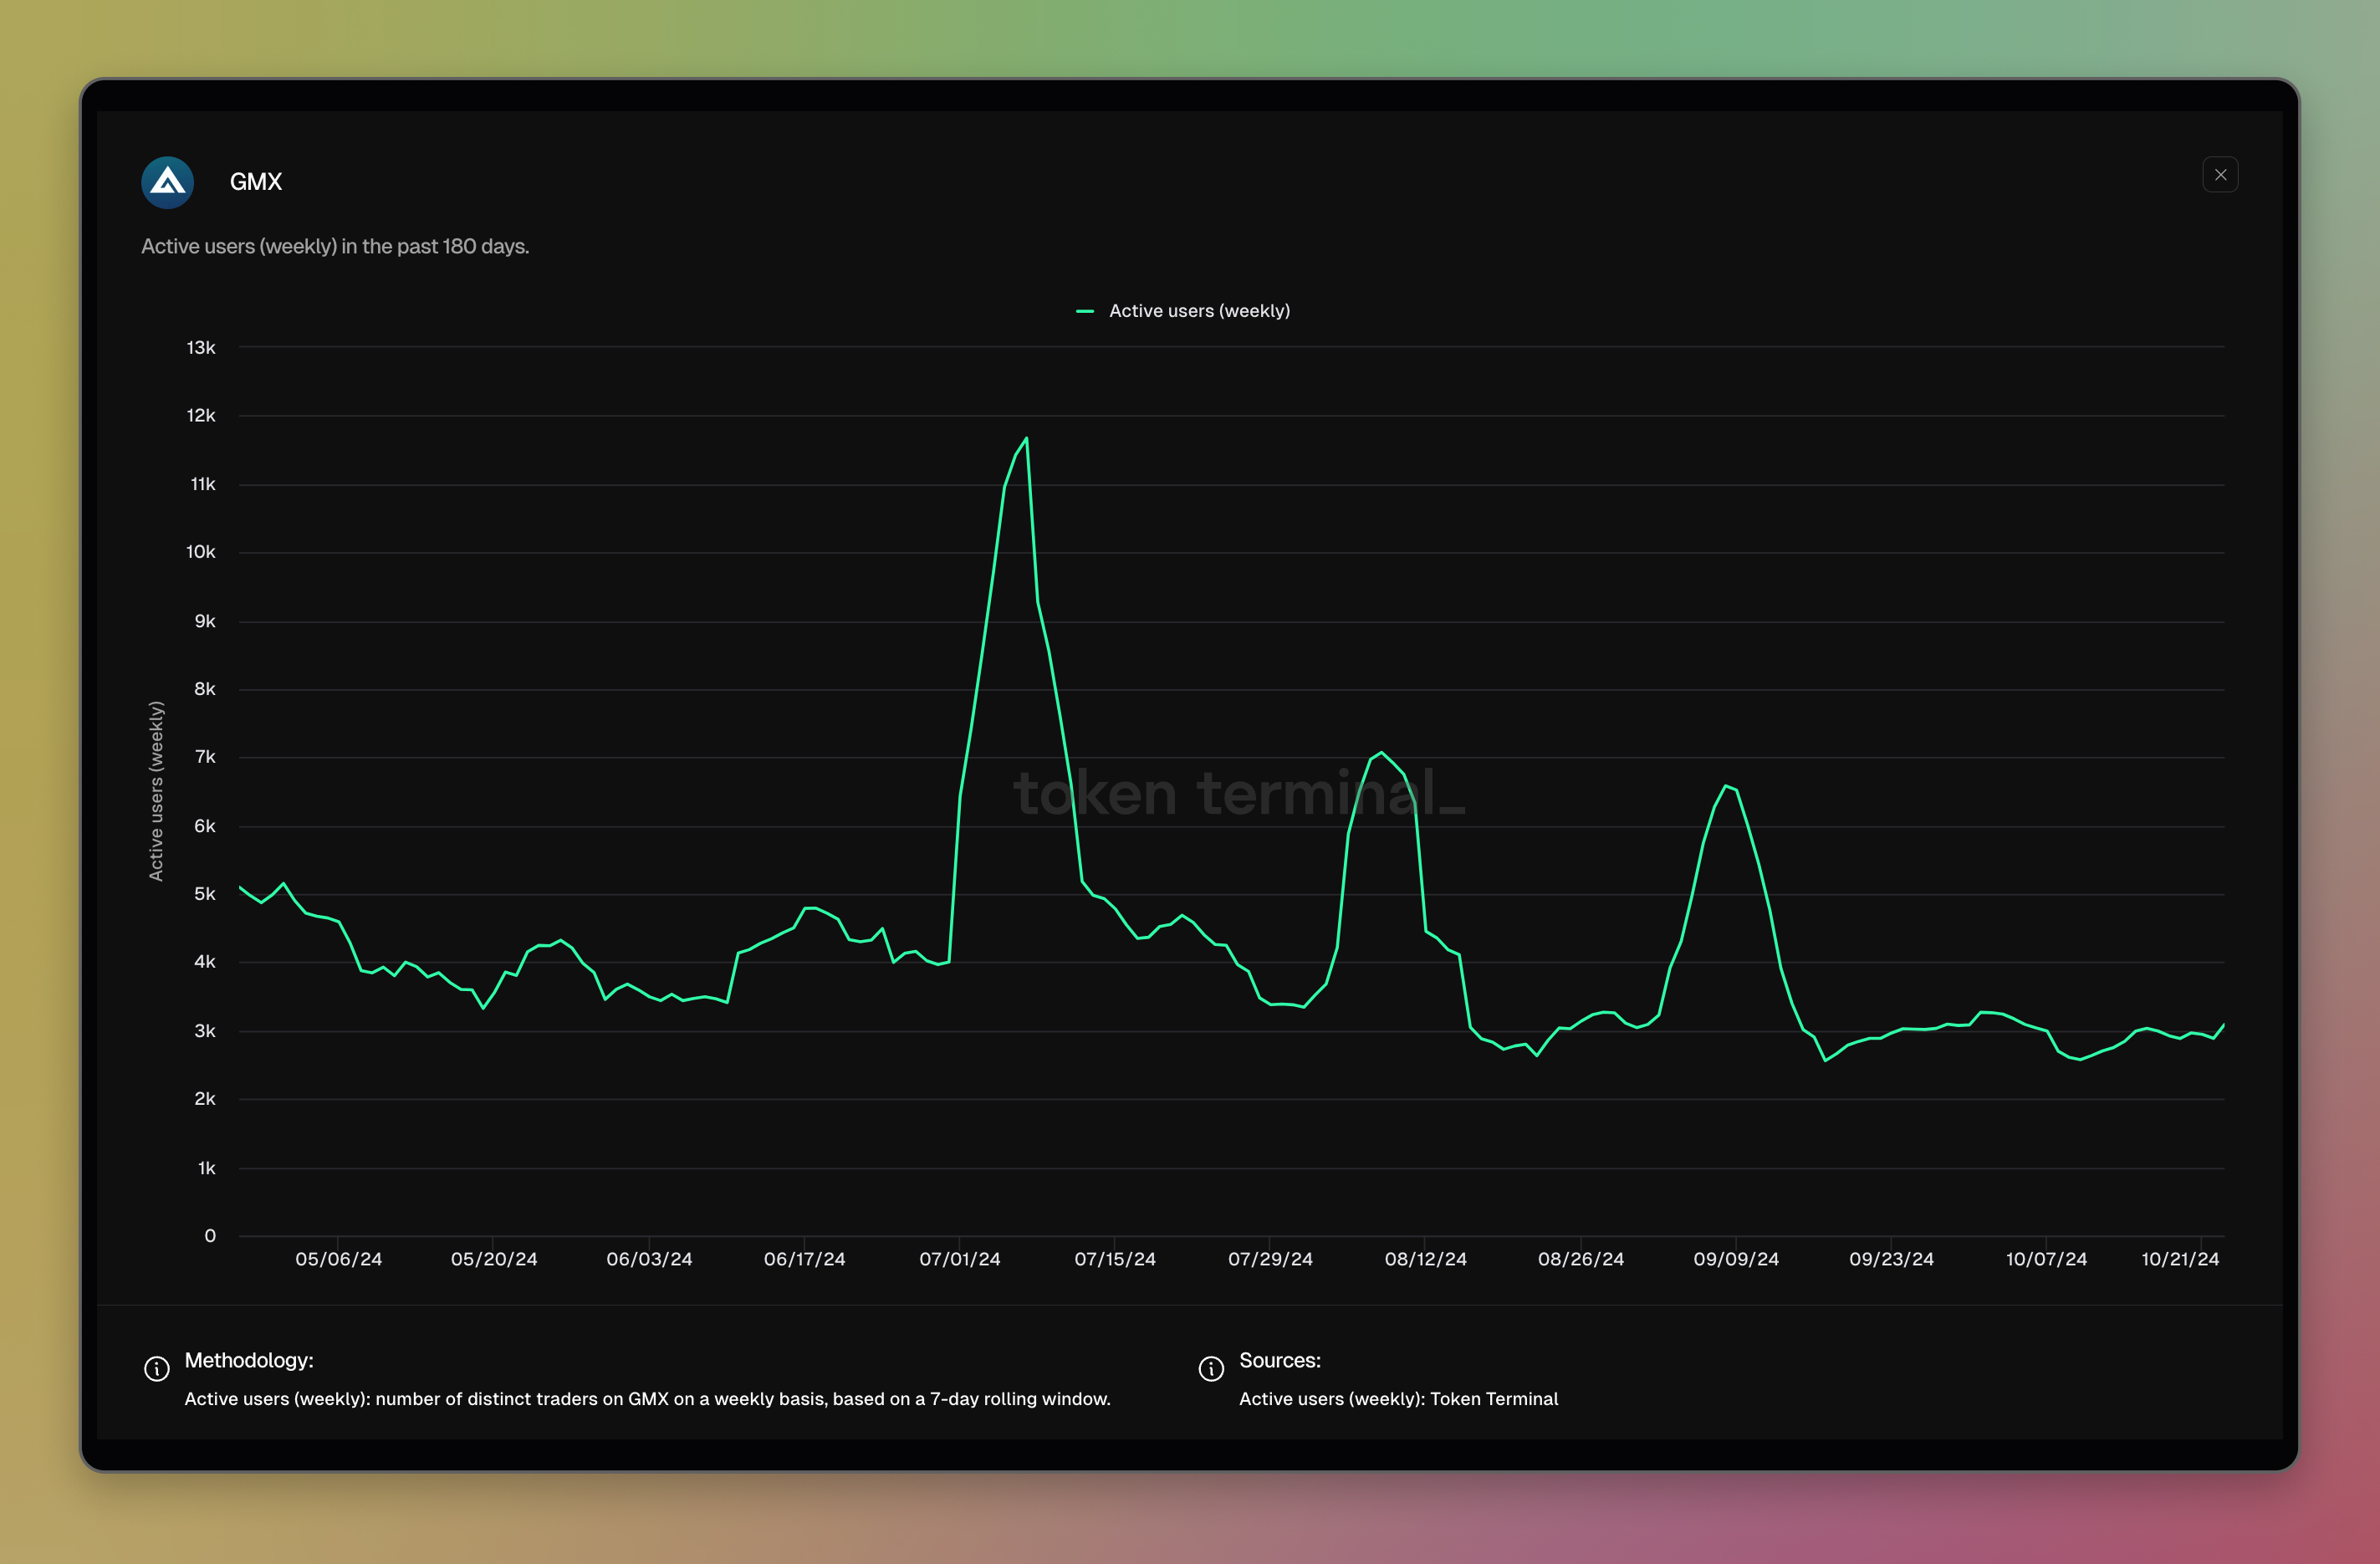2380x1564 pixels.
Task: Click the 11k y-axis label
Action: [203, 484]
